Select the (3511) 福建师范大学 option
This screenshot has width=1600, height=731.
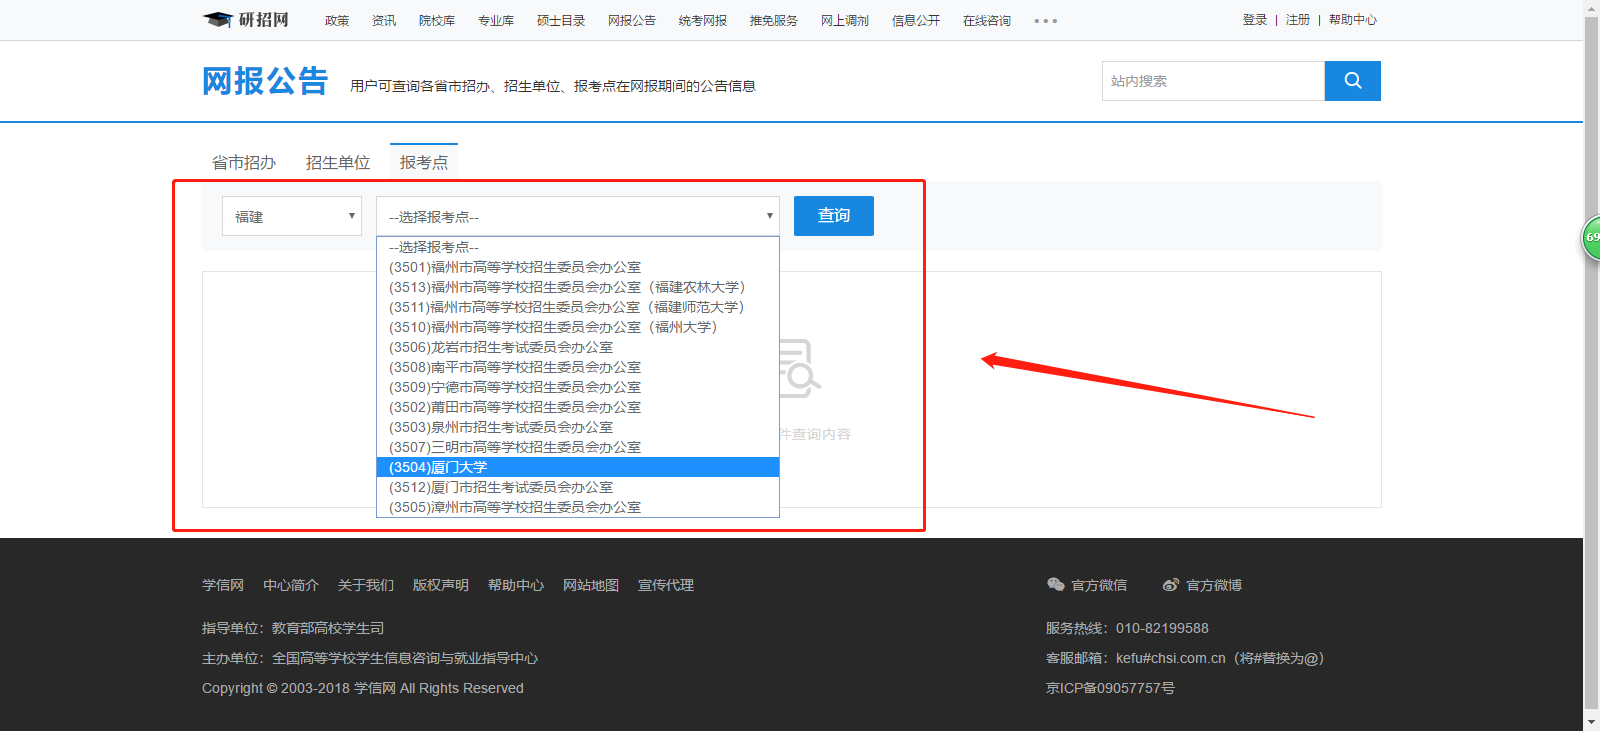[x=578, y=307]
